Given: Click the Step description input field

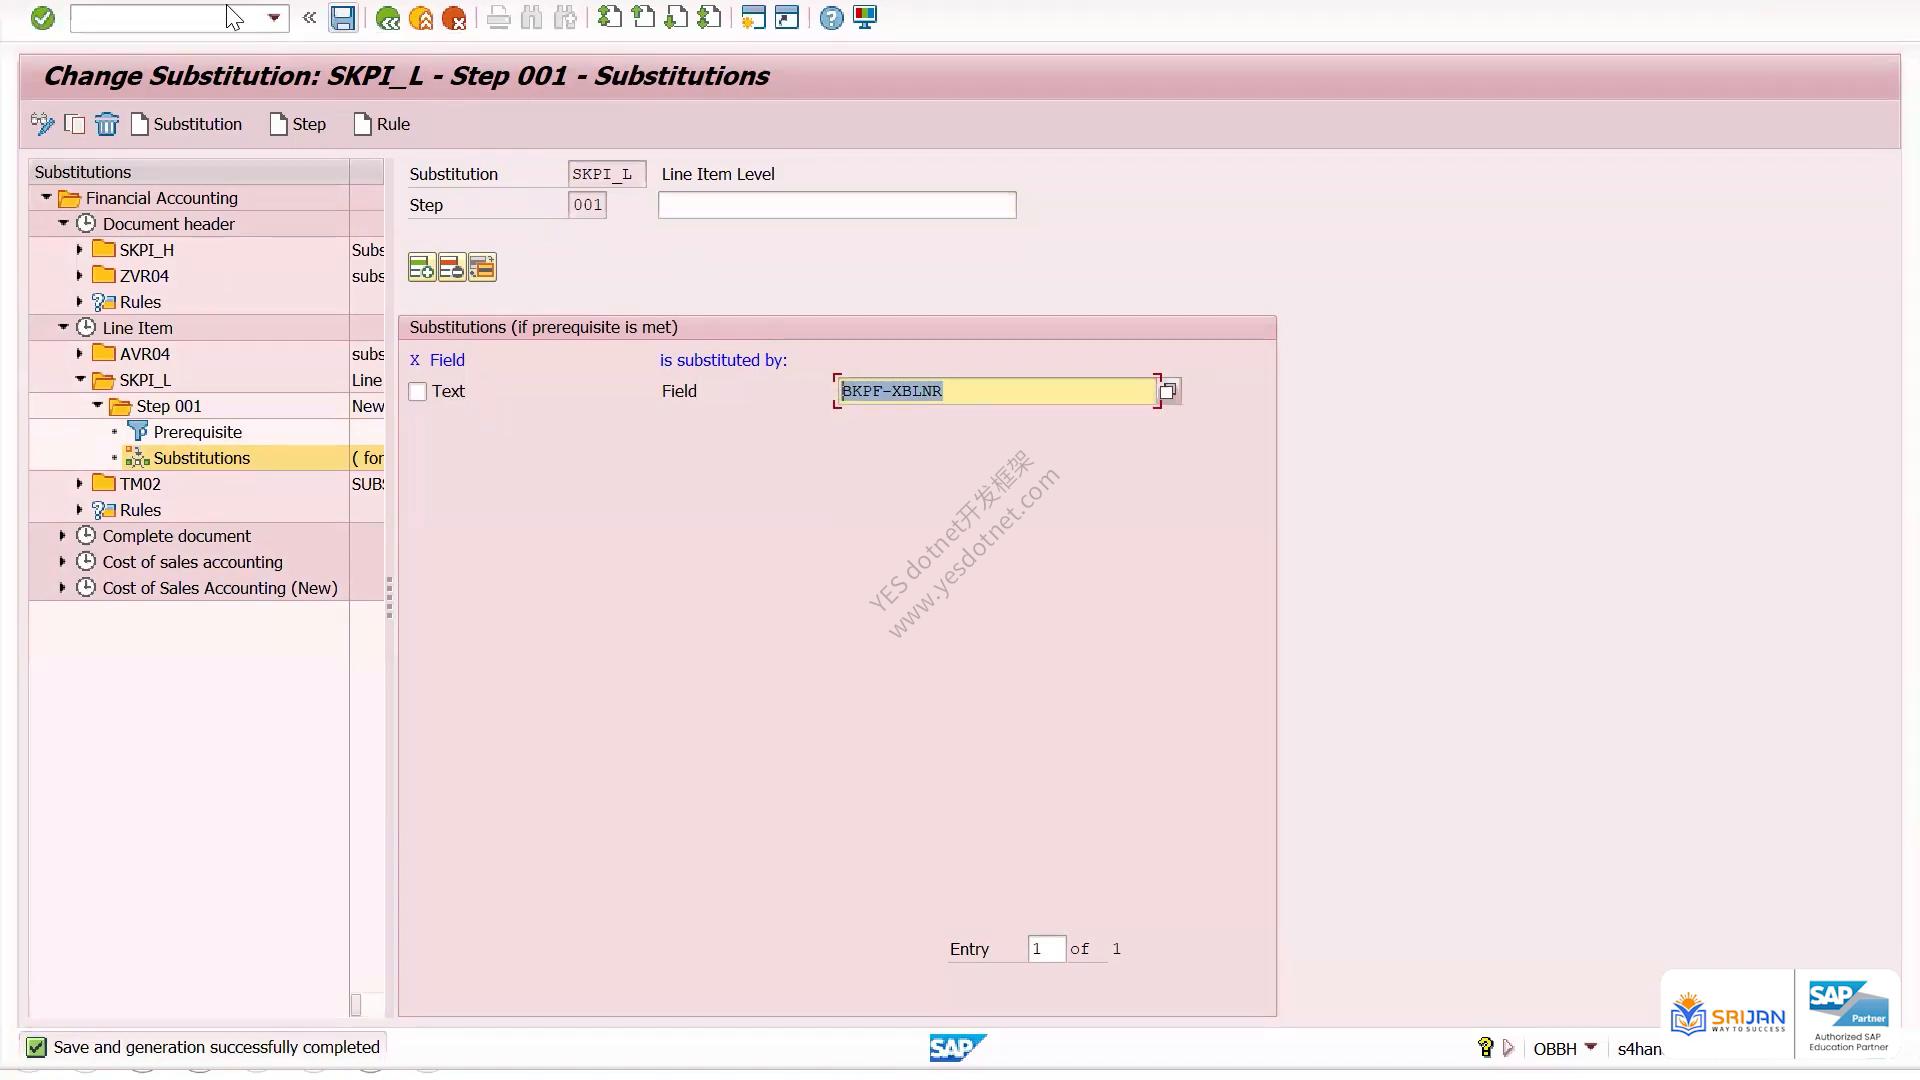Looking at the screenshot, I should [x=837, y=205].
